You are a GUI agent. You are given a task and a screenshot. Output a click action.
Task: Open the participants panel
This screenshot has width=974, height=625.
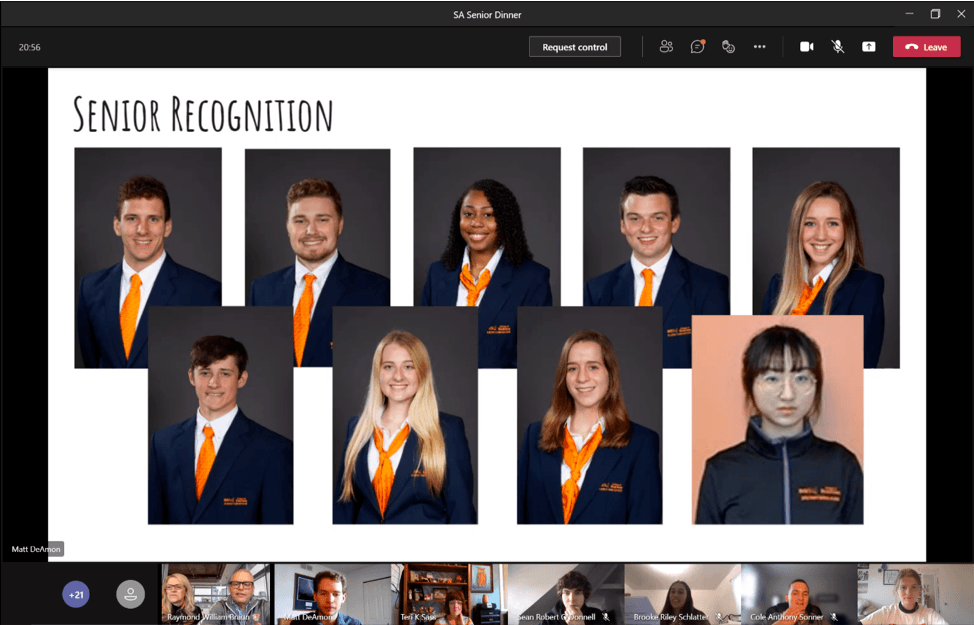click(666, 47)
